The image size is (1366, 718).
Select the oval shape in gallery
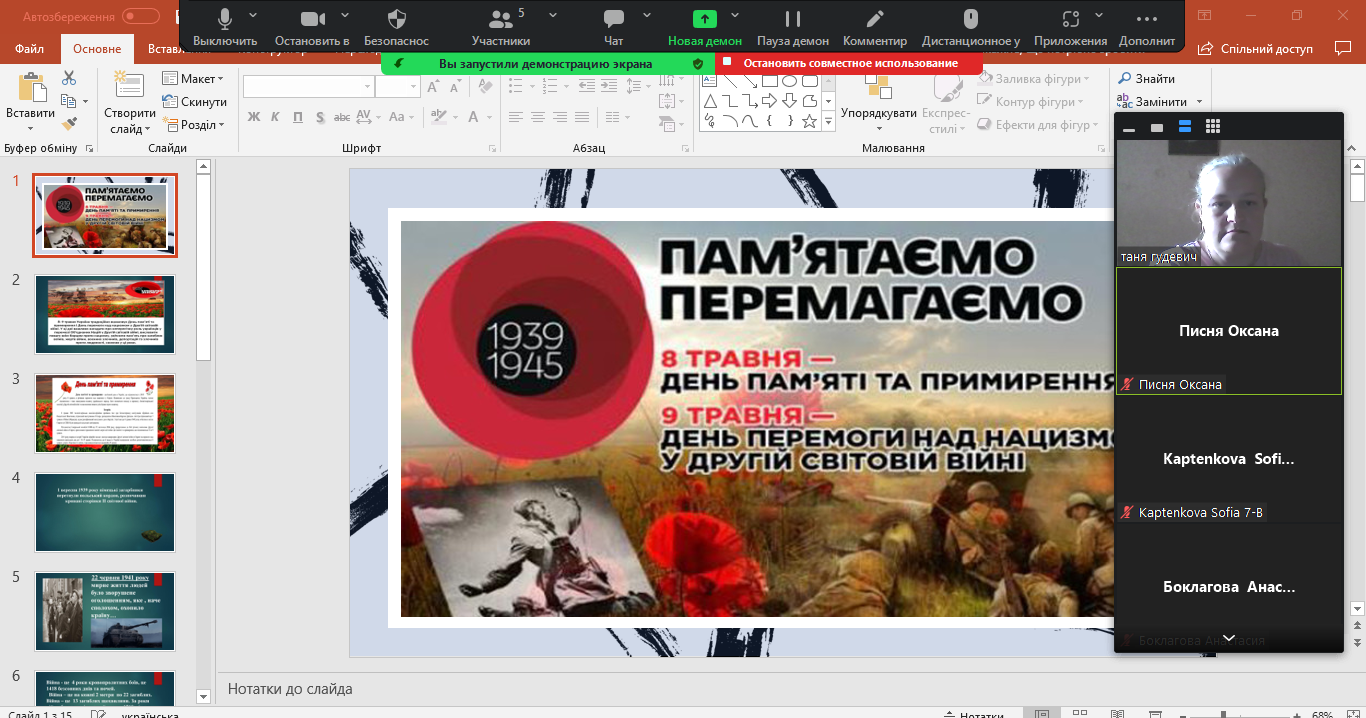790,81
